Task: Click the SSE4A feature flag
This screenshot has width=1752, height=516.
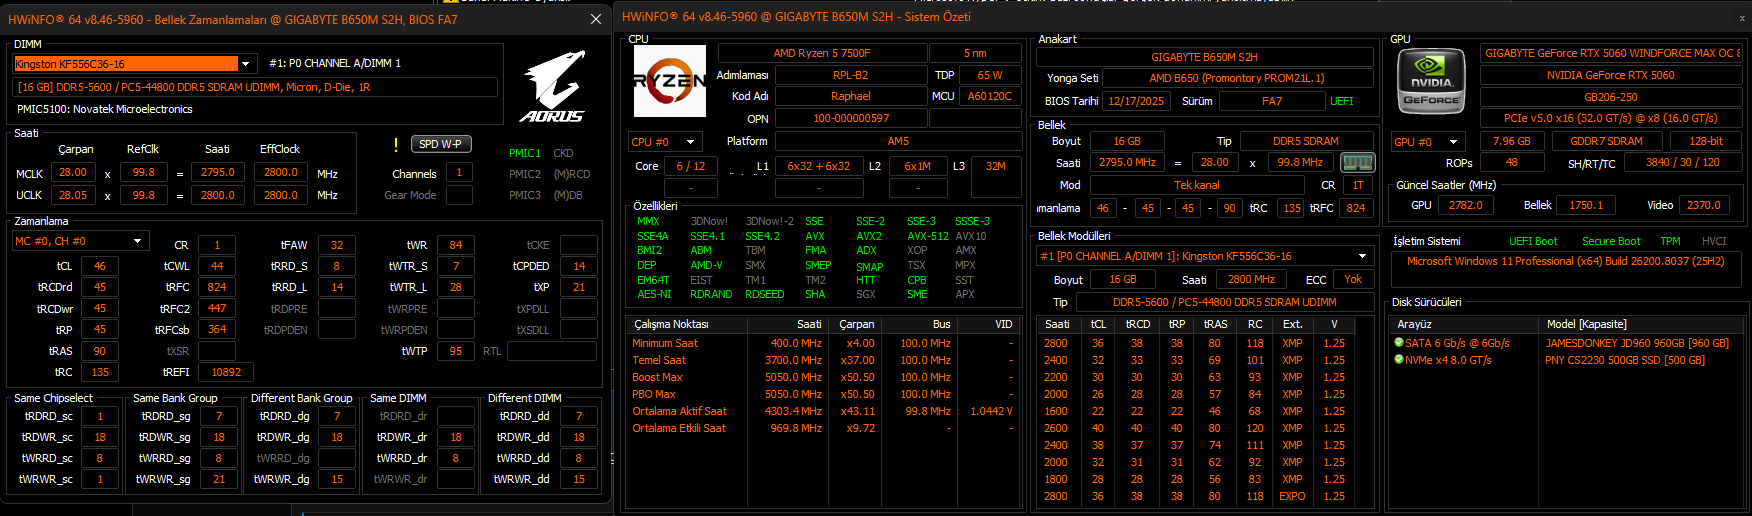Action: pos(653,237)
